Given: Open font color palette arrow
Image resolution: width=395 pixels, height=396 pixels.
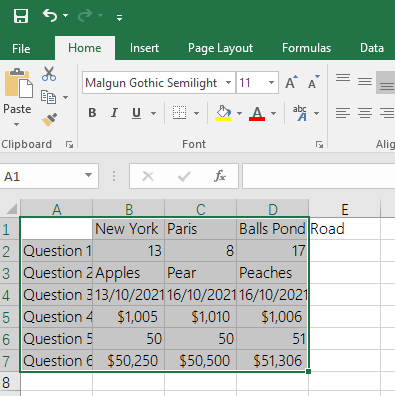Looking at the screenshot, I should (x=274, y=113).
